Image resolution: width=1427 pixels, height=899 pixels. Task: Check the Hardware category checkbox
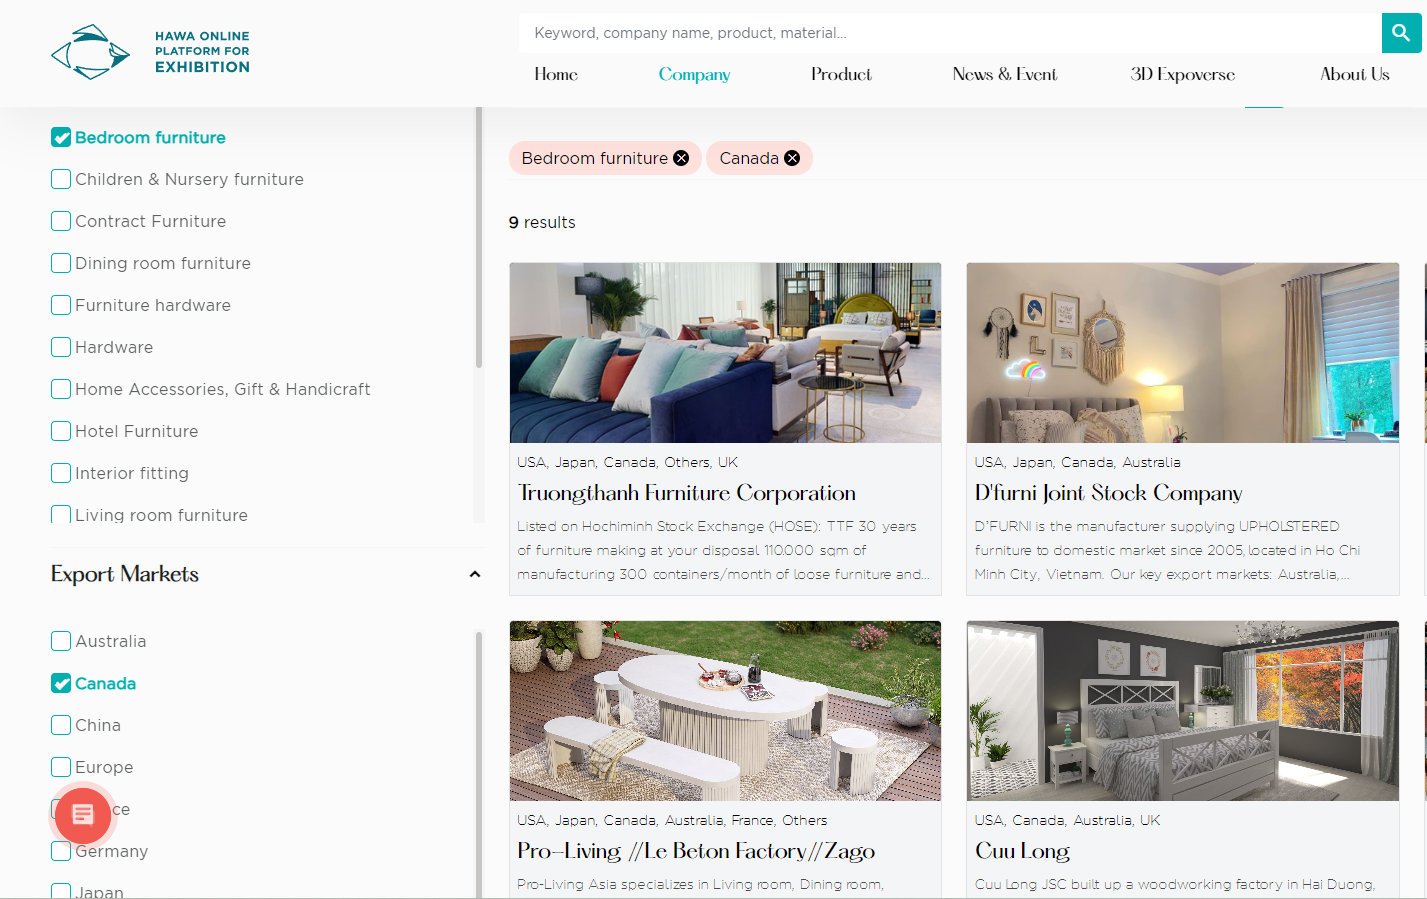click(x=61, y=347)
